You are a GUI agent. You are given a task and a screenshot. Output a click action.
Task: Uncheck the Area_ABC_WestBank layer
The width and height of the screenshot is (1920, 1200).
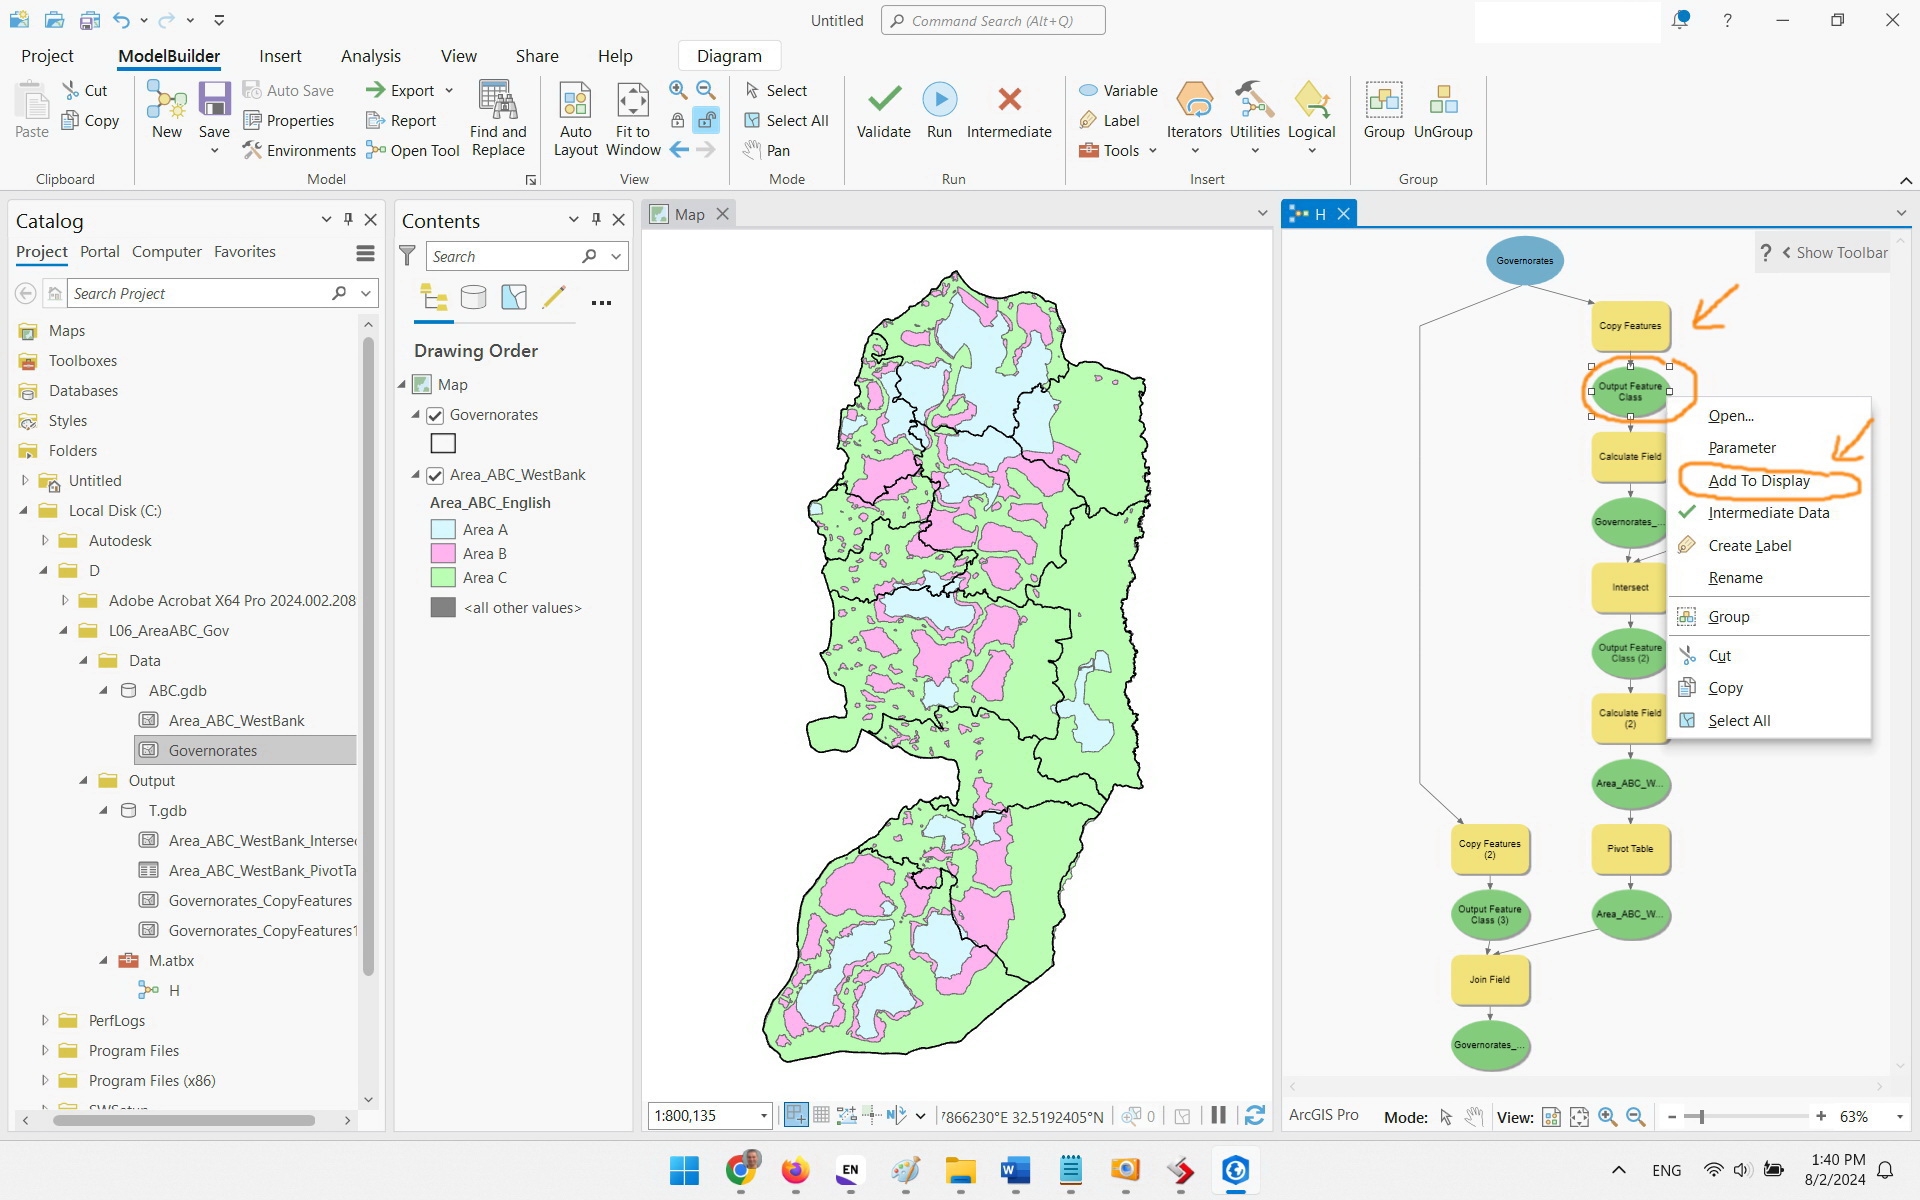point(435,475)
